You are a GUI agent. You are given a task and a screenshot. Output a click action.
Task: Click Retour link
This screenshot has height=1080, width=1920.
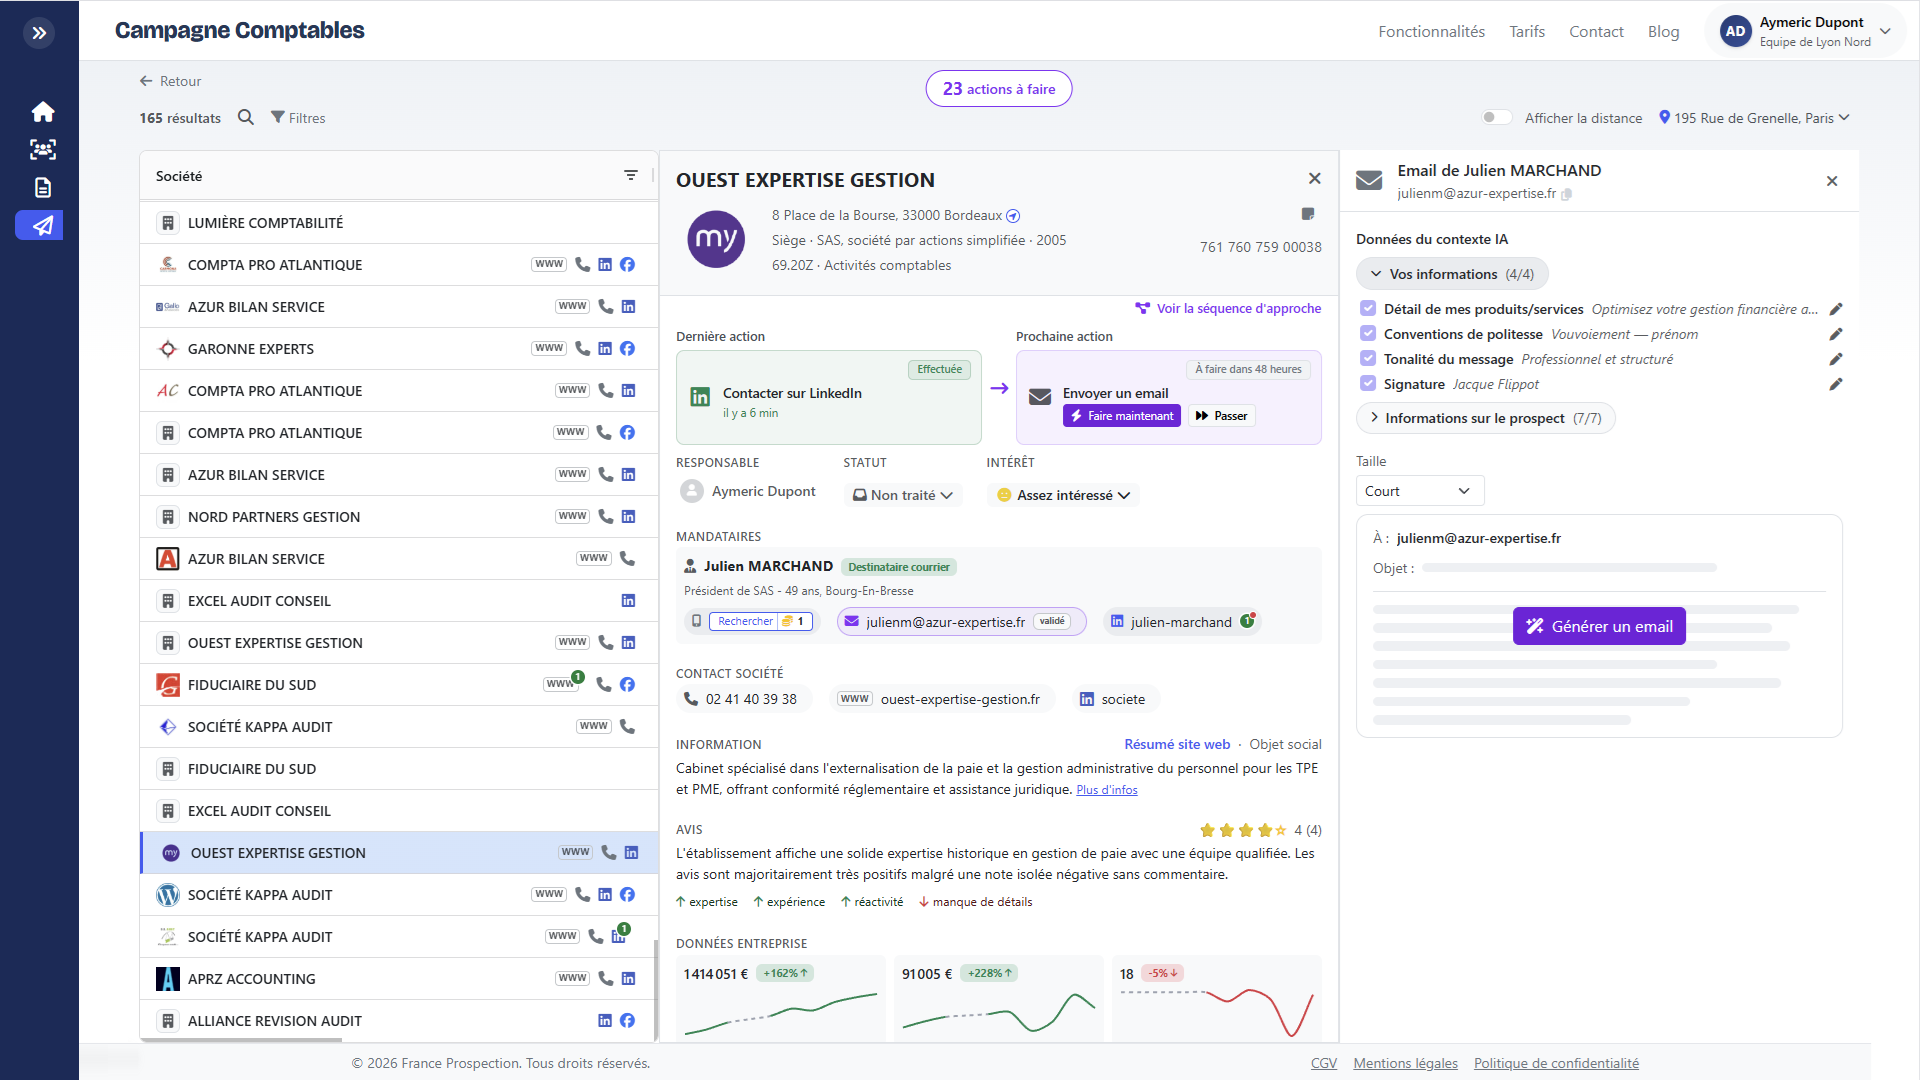pyautogui.click(x=171, y=81)
